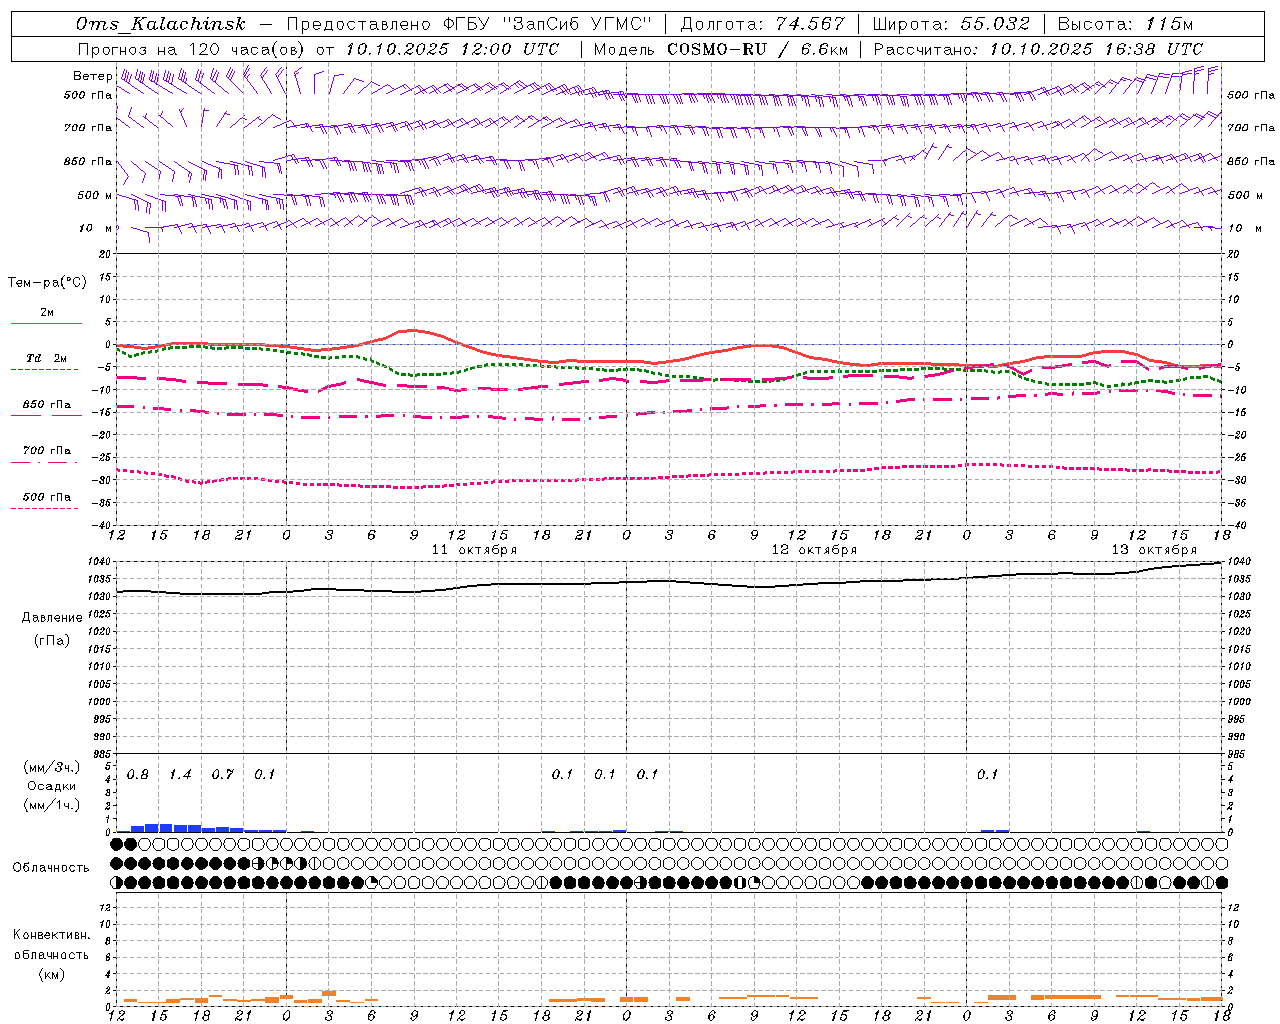Click the Давление pressure panel label
This screenshot has height=1024, width=1280.
pos(51,618)
